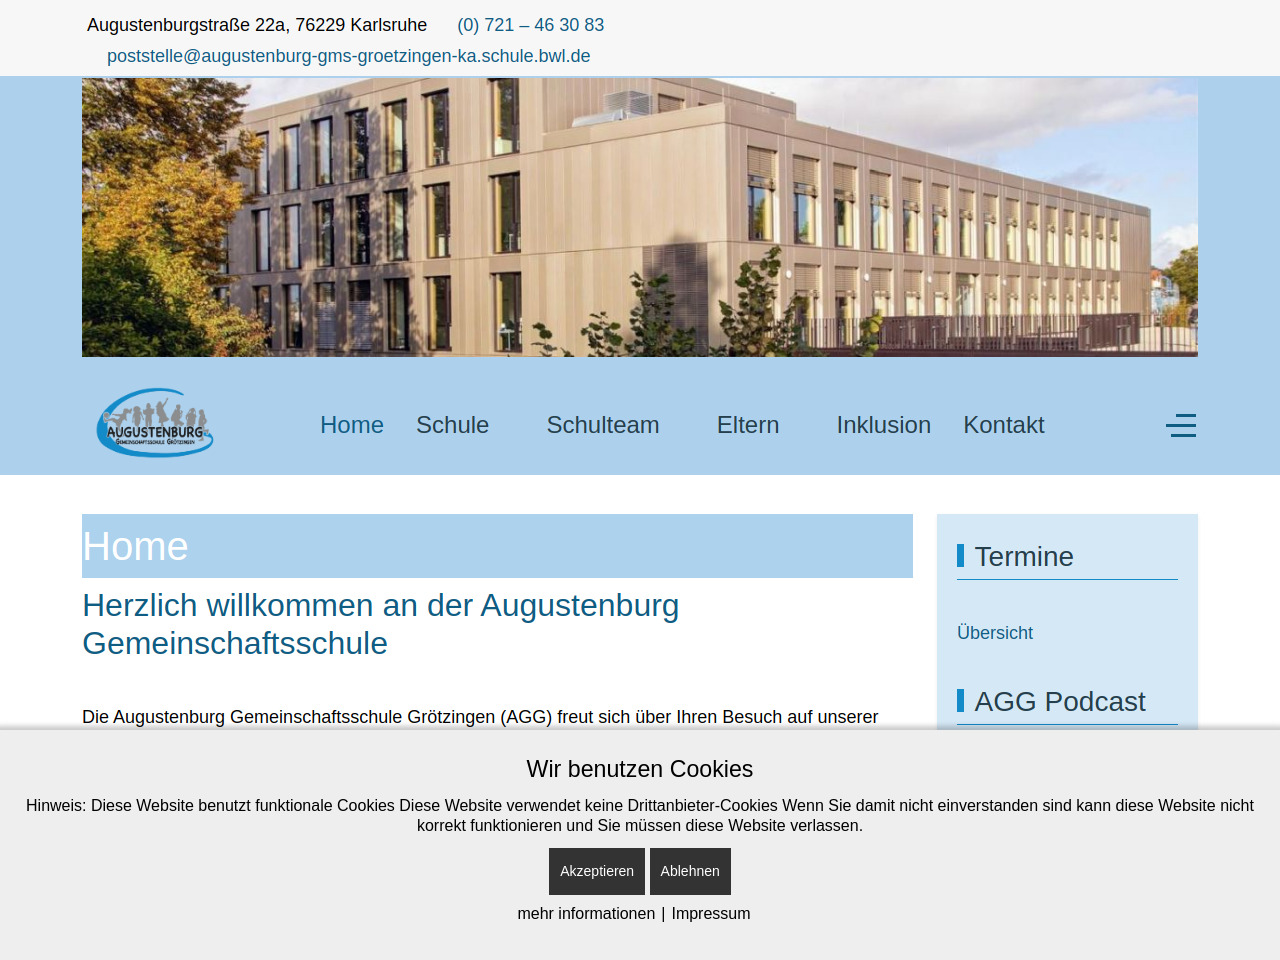Expand the Eltern navigation menu
Viewport: 1280px width, 960px height.
pos(747,425)
